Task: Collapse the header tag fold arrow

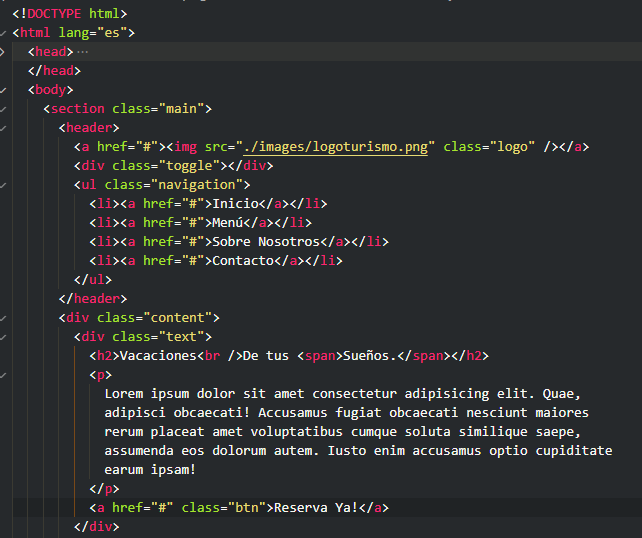Action: (3, 128)
